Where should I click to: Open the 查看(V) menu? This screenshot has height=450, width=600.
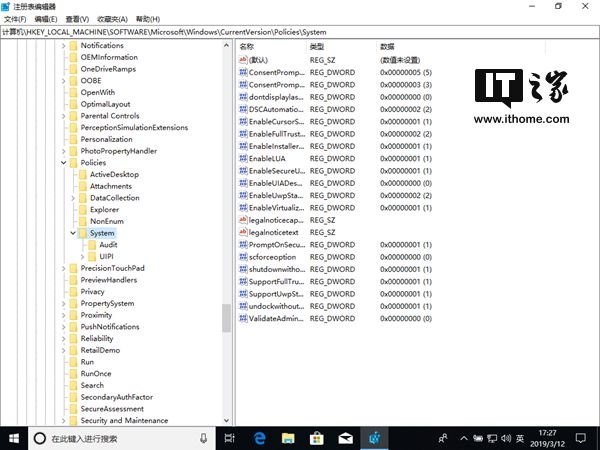[77, 19]
